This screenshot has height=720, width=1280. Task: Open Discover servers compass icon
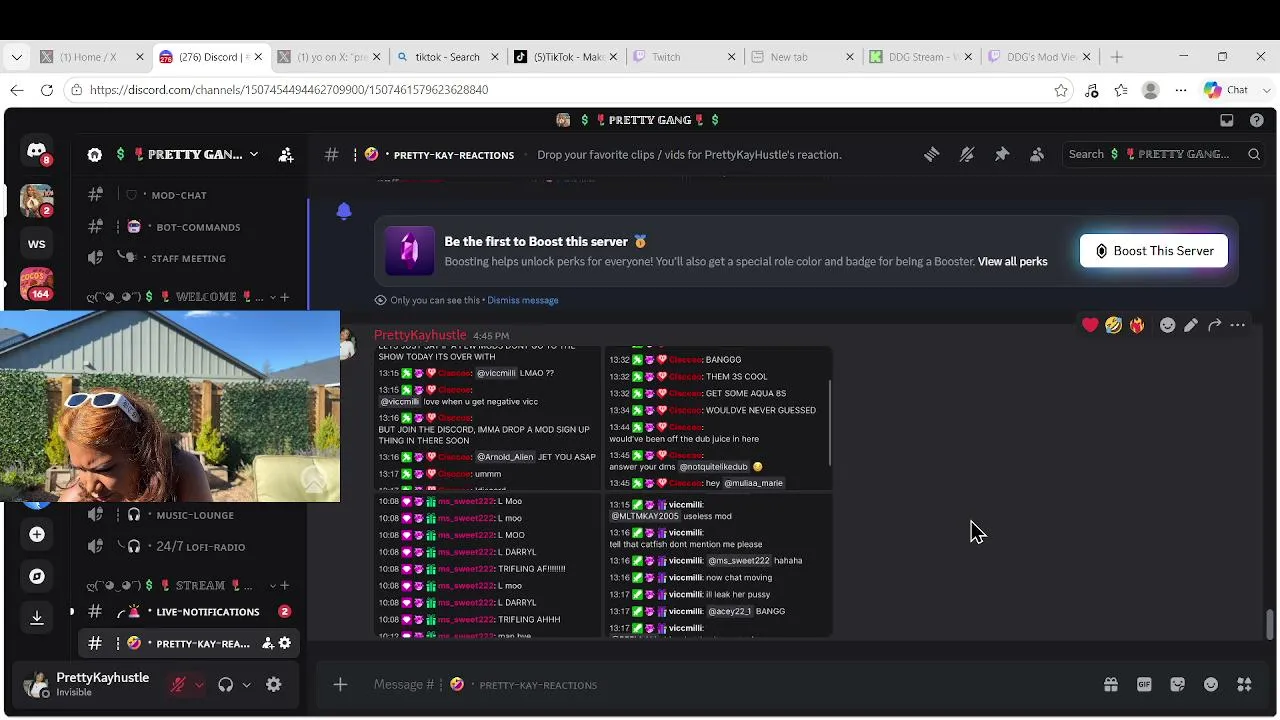(37, 576)
